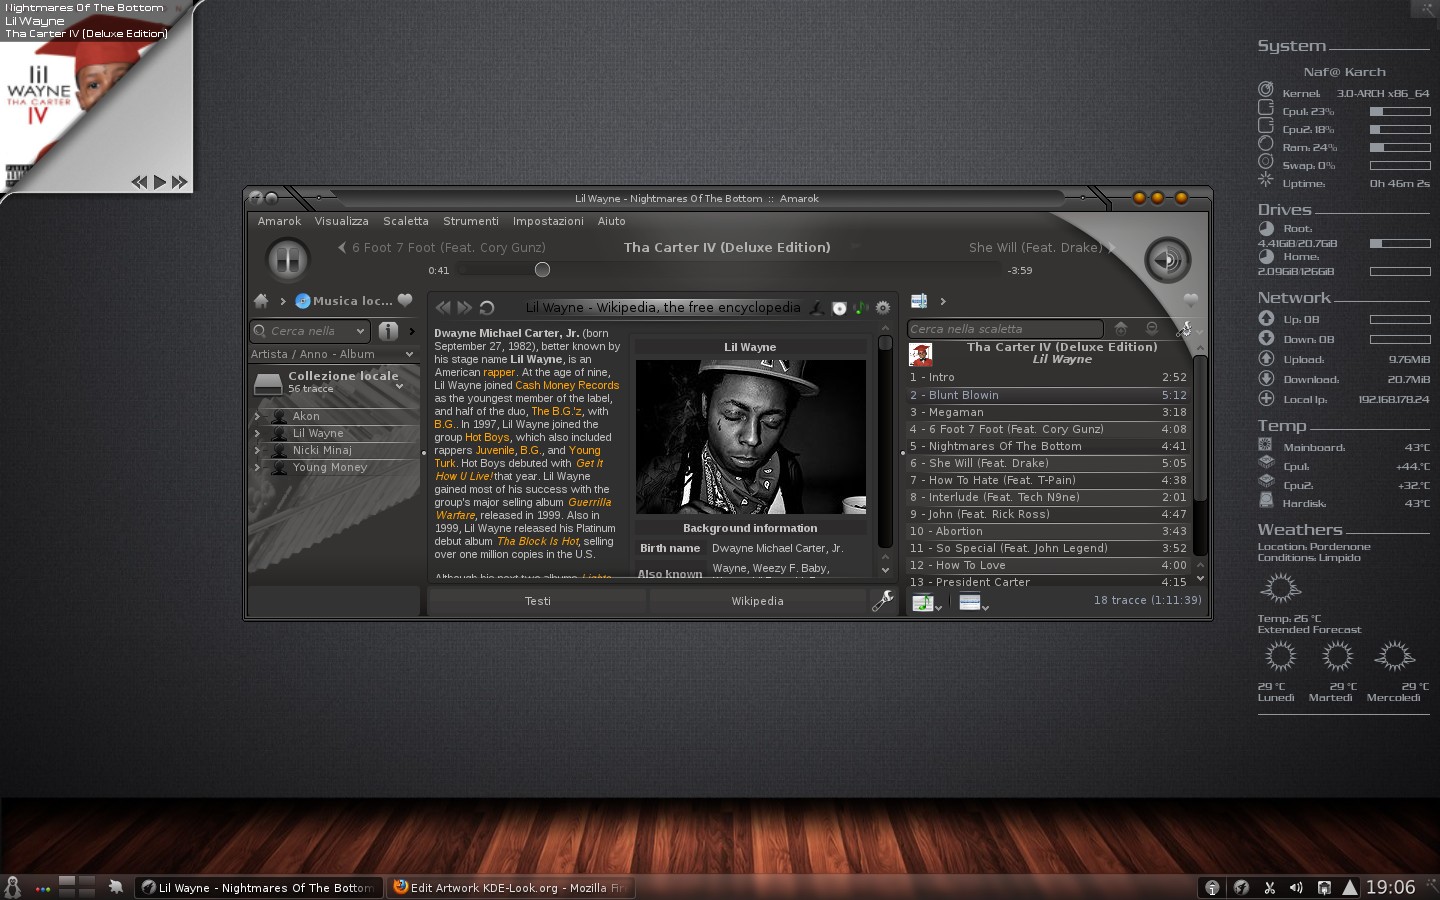Viewport: 1440px width, 900px height.
Task: Show the track's Wikipedia page (note icon)
Action: [x=860, y=308]
